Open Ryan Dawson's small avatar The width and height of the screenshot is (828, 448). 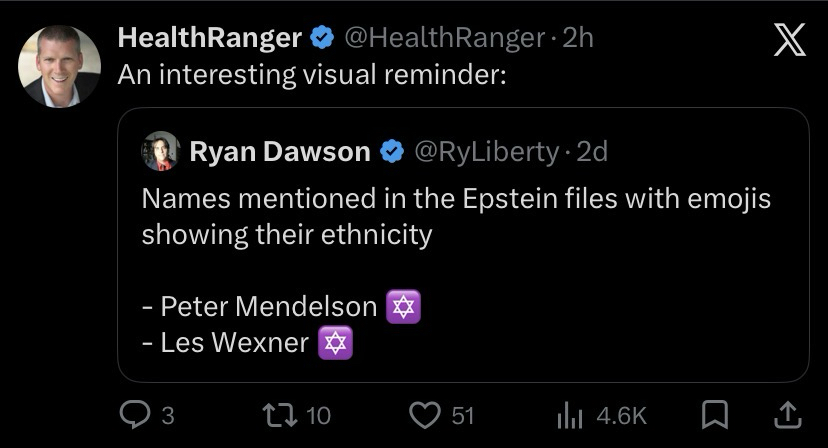pos(160,151)
